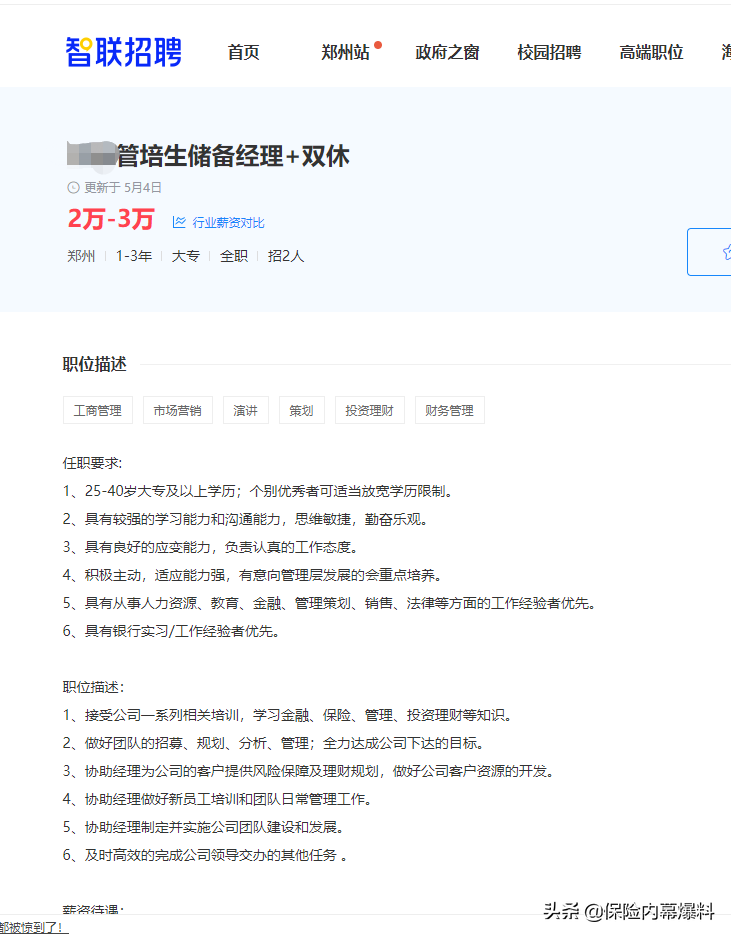Click the 智联招聘 logo
The width and height of the screenshot is (731, 937).
point(124,52)
